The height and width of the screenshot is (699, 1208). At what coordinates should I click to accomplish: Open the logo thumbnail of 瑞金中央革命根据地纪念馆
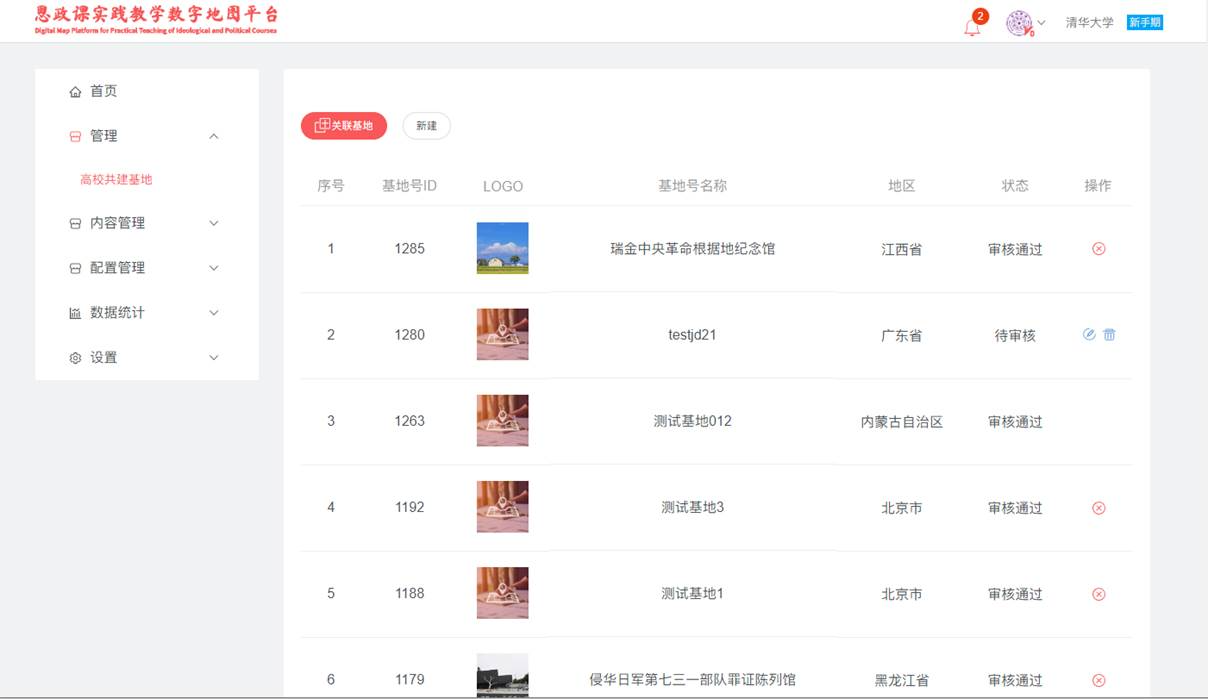(x=502, y=248)
